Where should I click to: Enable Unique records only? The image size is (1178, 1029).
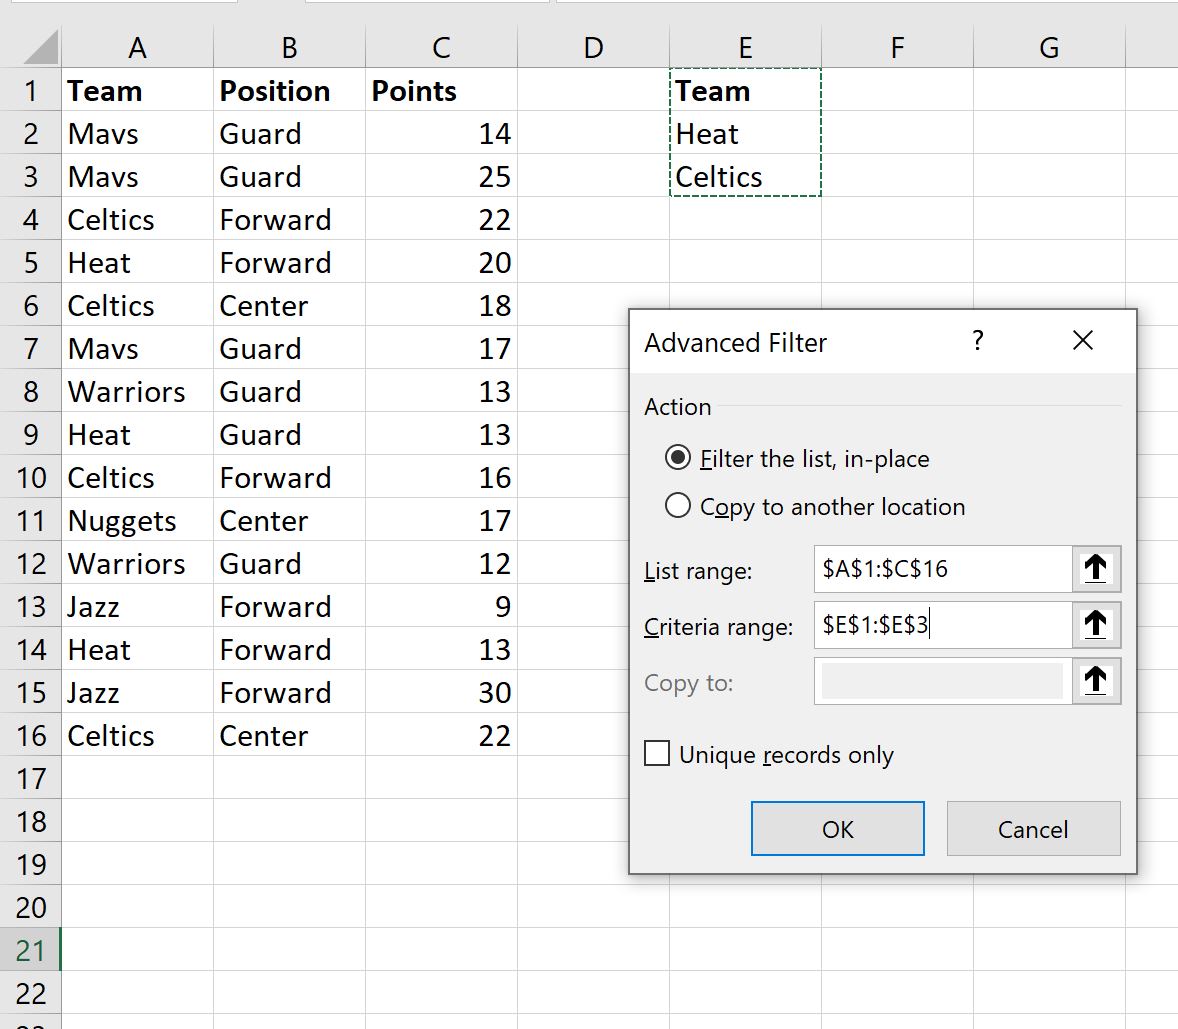point(657,753)
